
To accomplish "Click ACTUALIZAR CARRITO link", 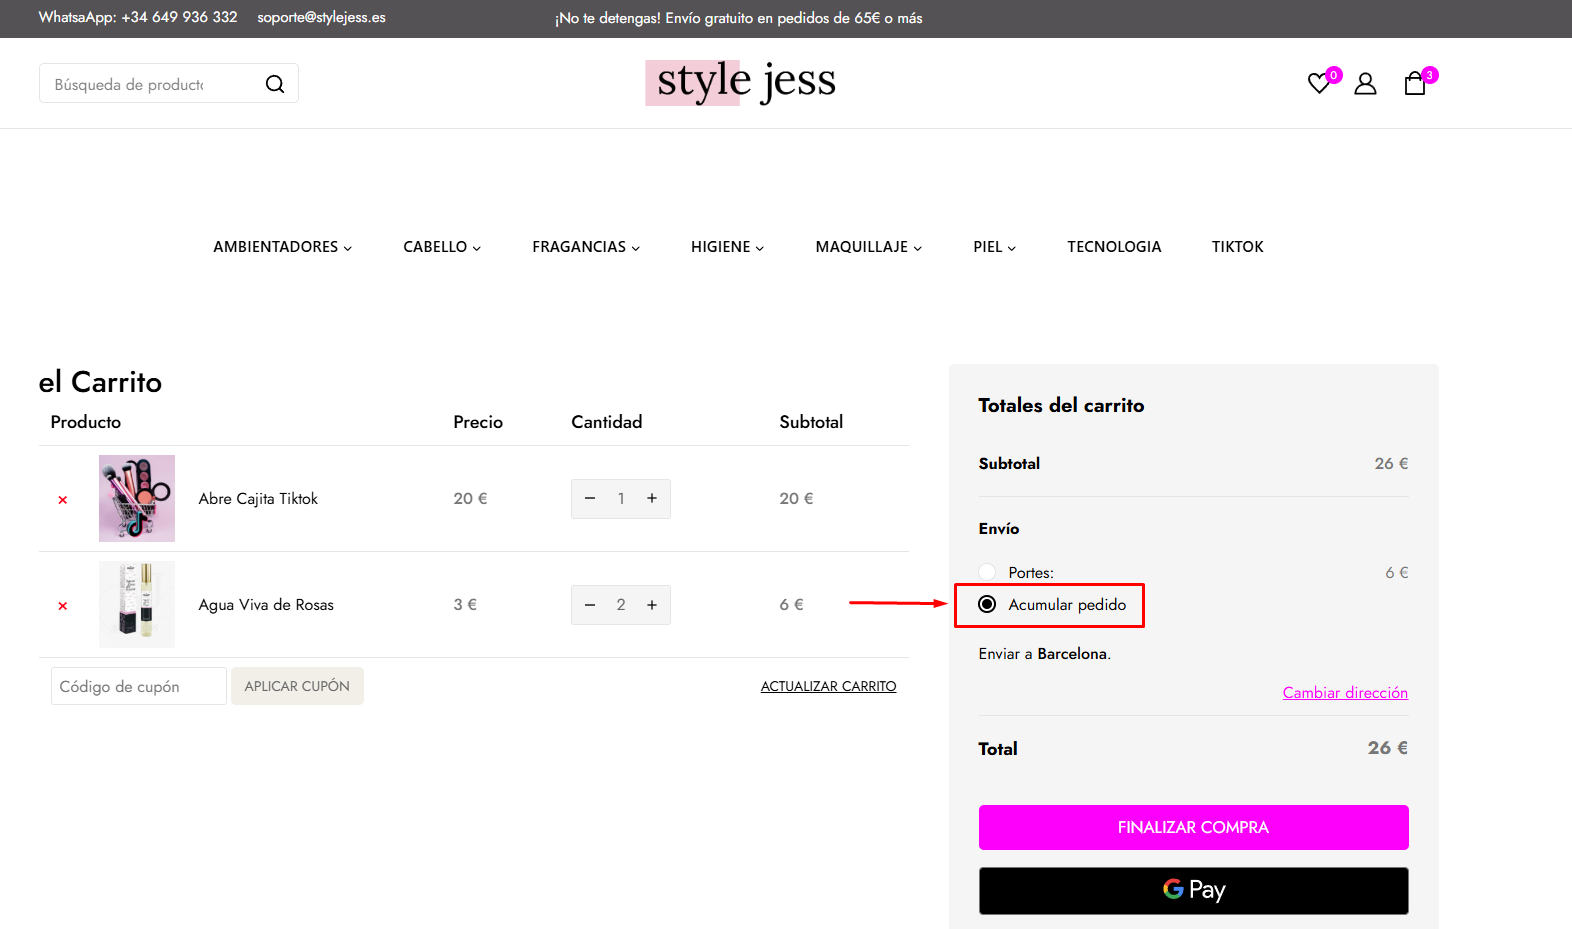I will [828, 686].
